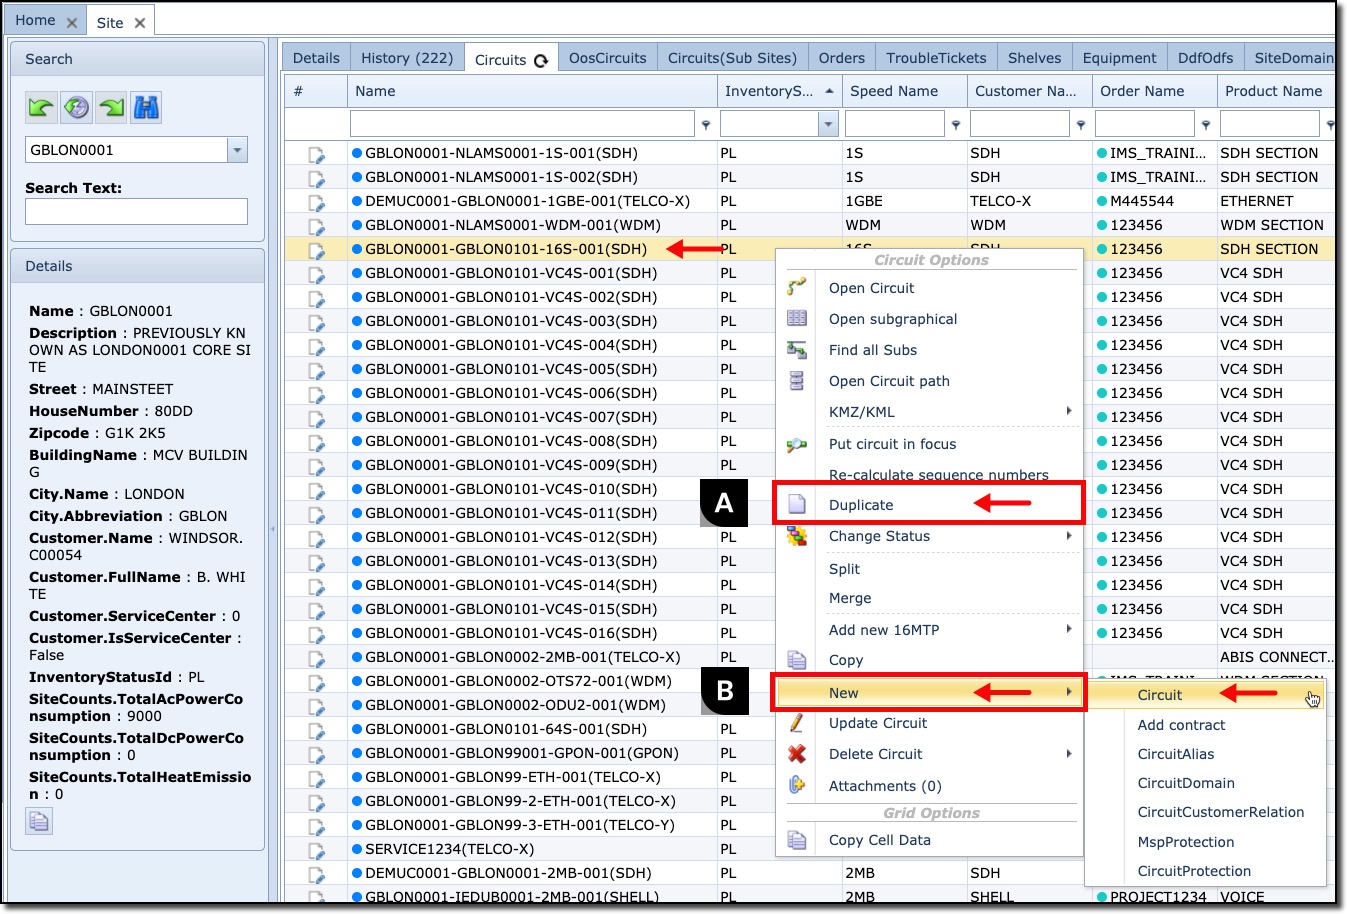1347x914 pixels.
Task: Sort by the Speed Name column header
Action: pyautogui.click(x=894, y=91)
